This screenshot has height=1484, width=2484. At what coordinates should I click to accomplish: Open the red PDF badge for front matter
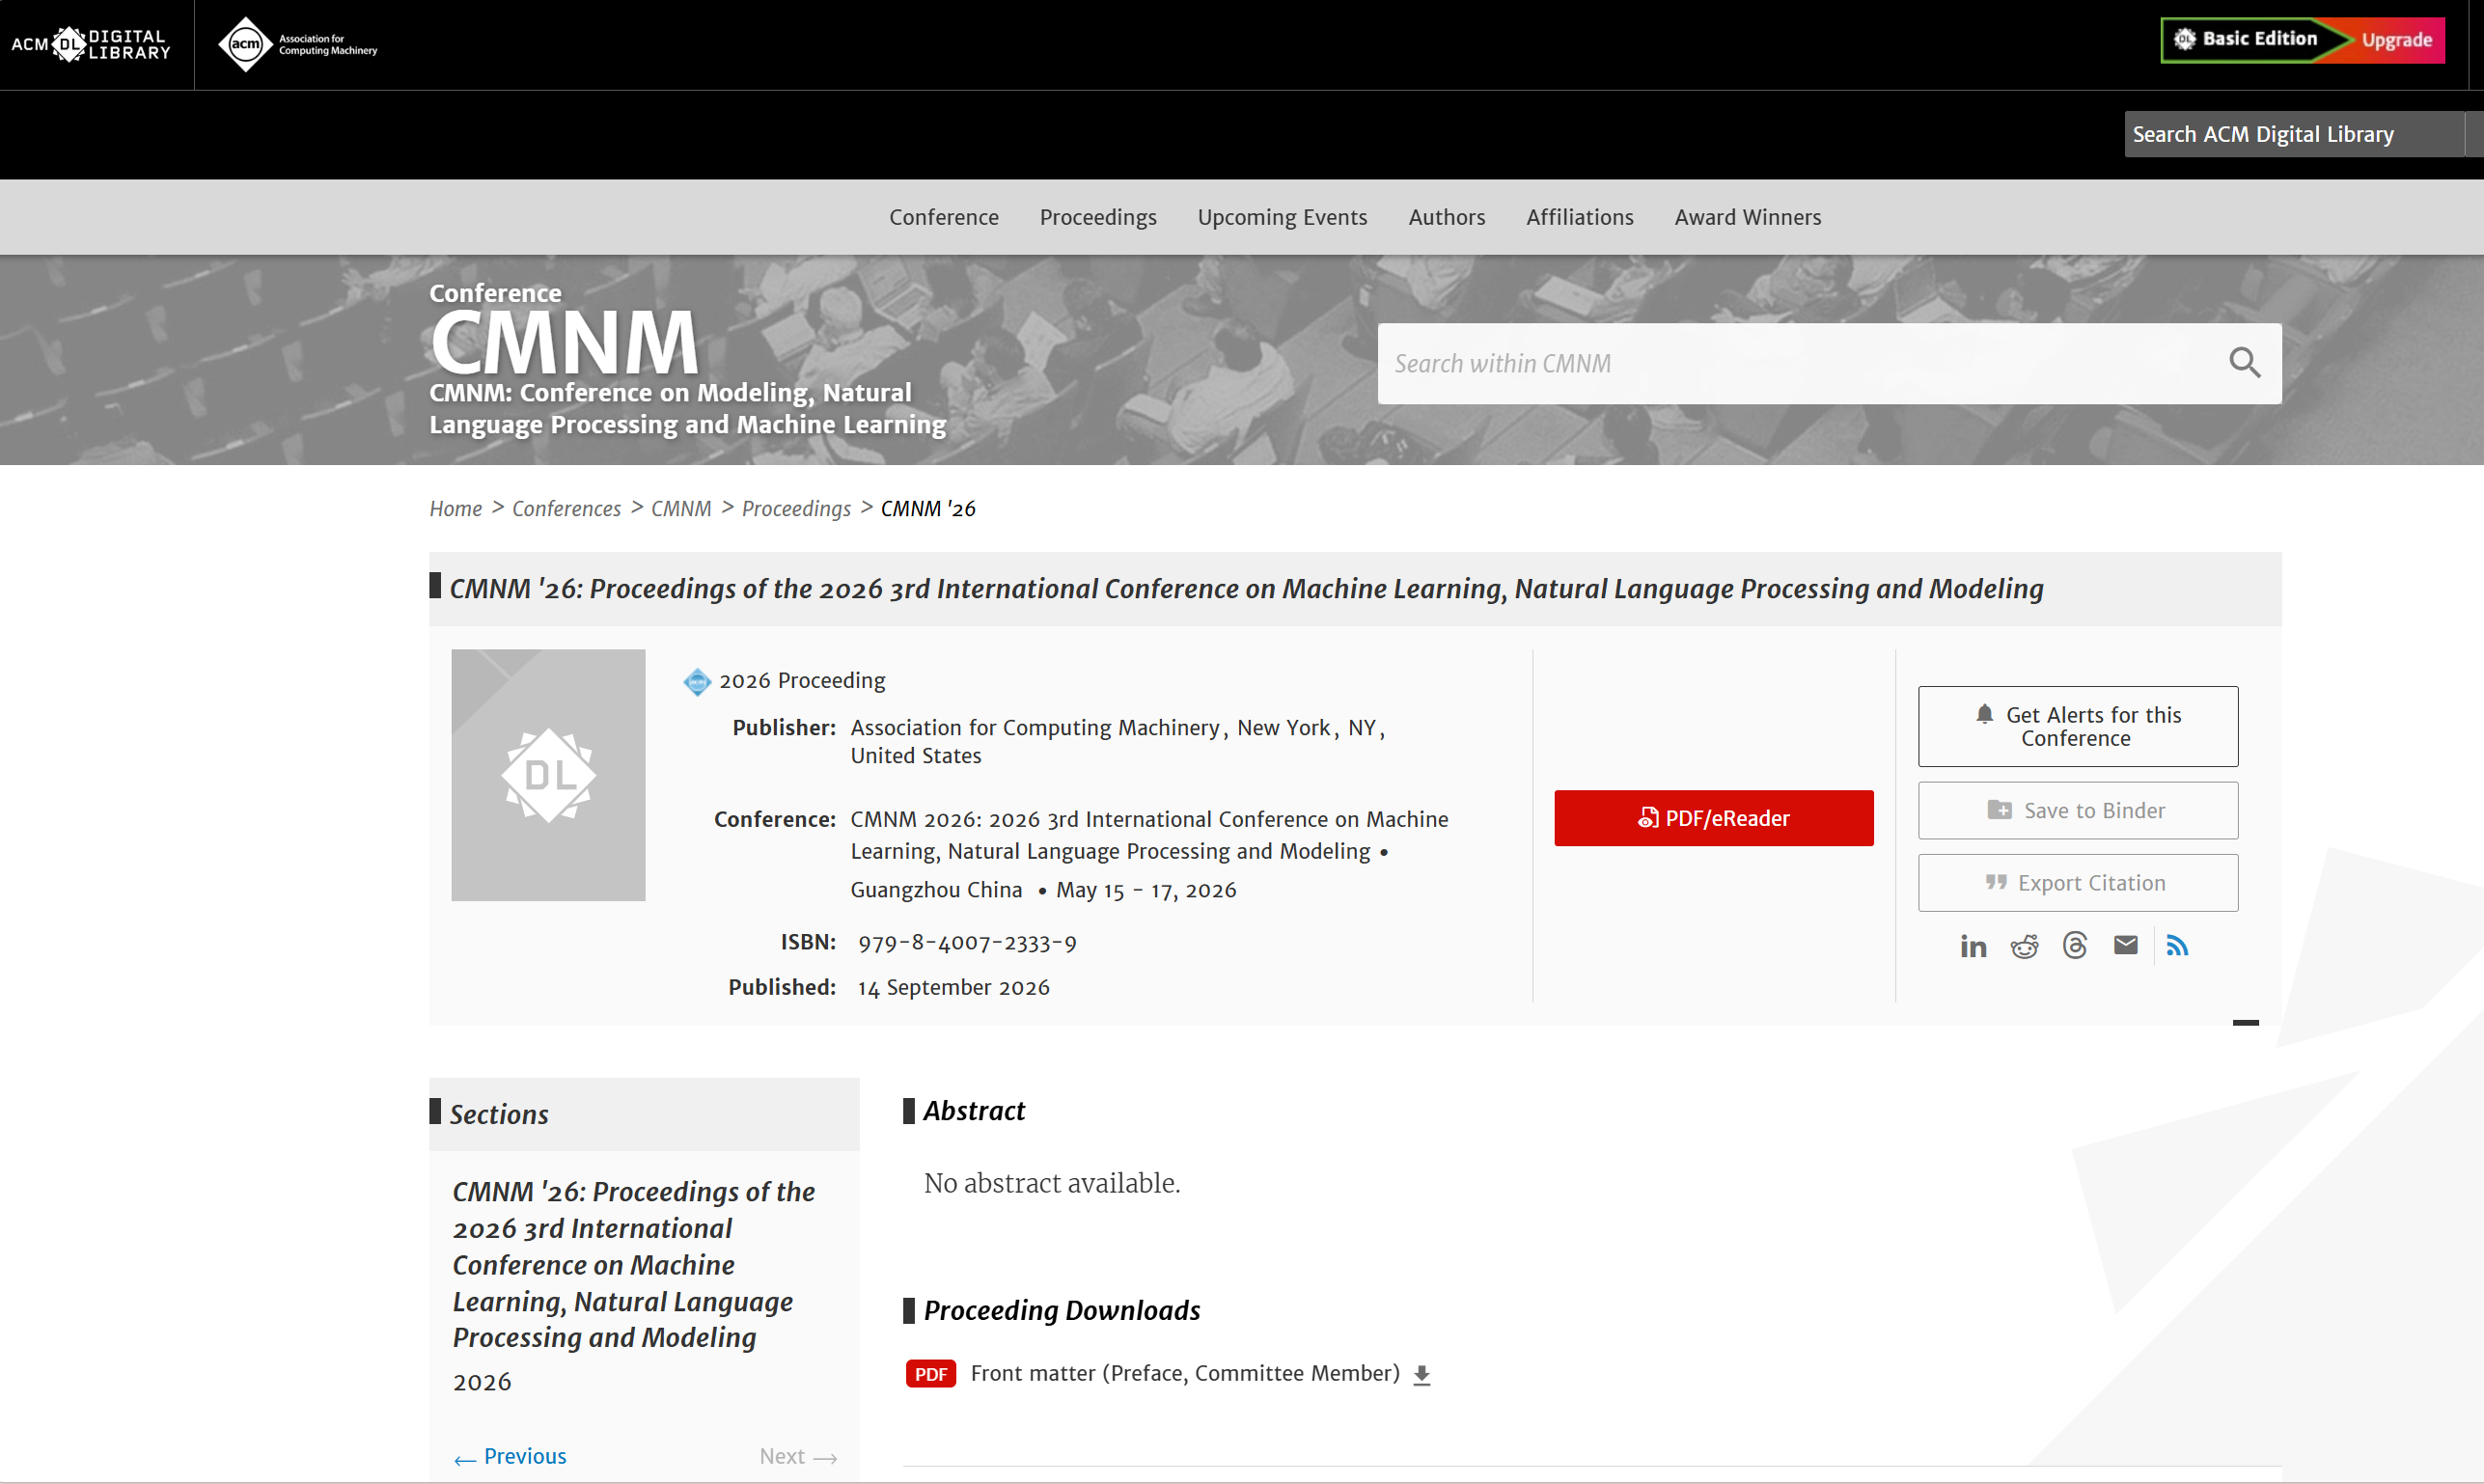[930, 1374]
